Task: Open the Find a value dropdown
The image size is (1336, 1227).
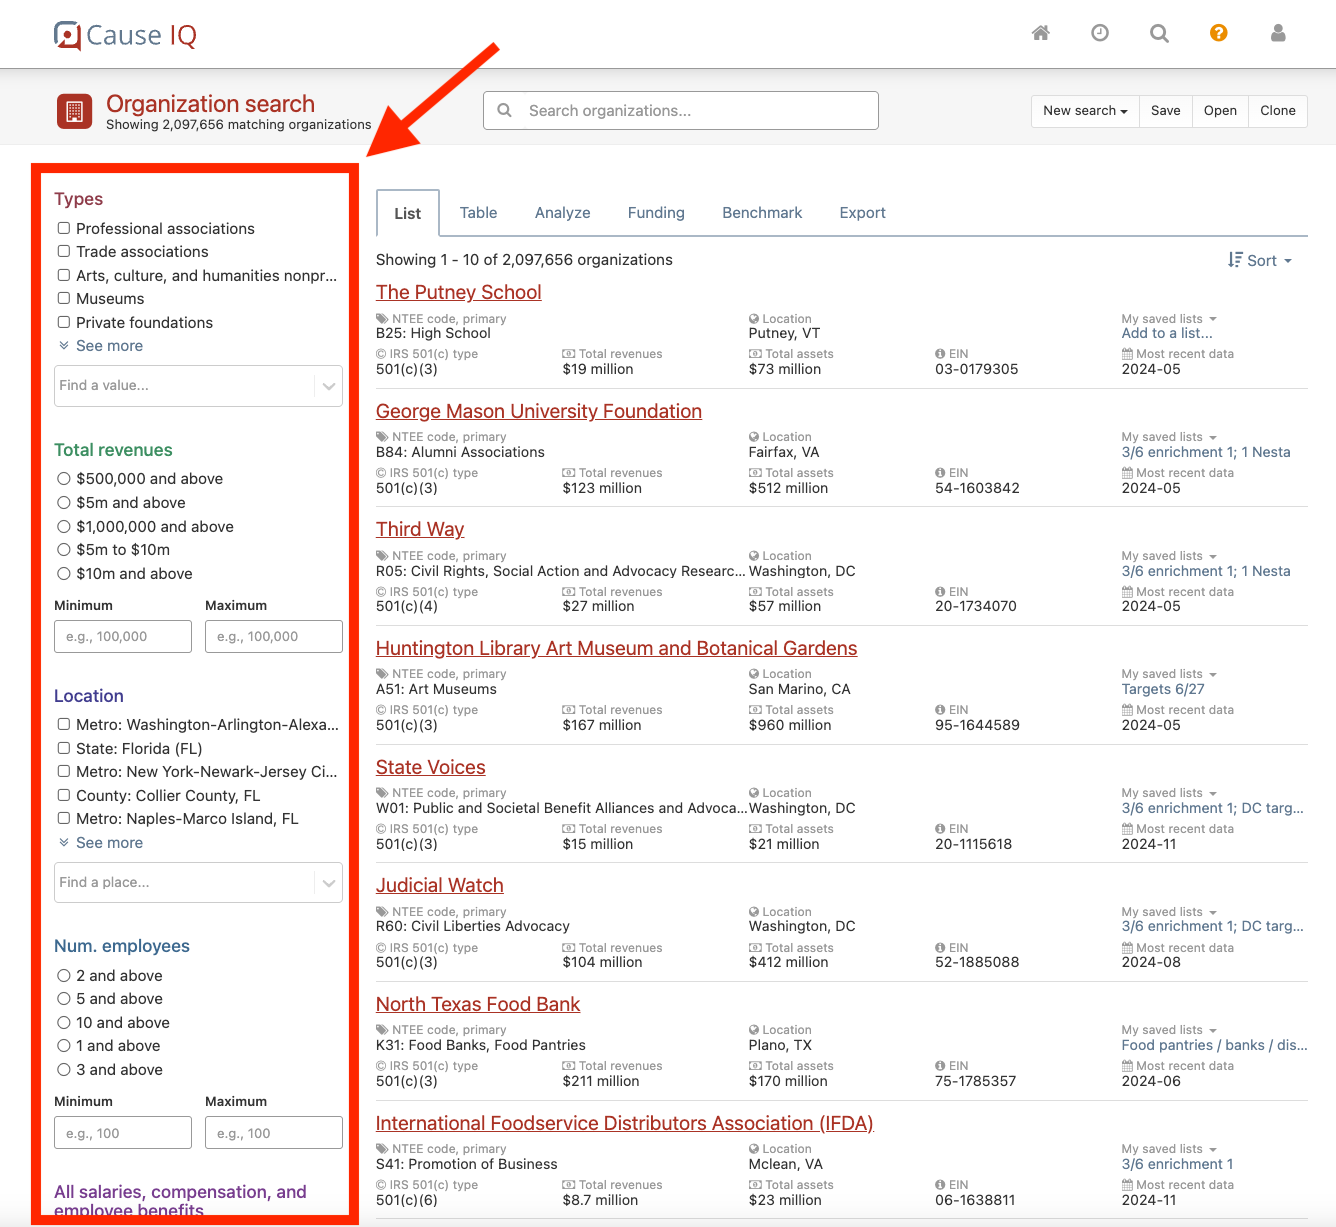Action: coord(198,386)
